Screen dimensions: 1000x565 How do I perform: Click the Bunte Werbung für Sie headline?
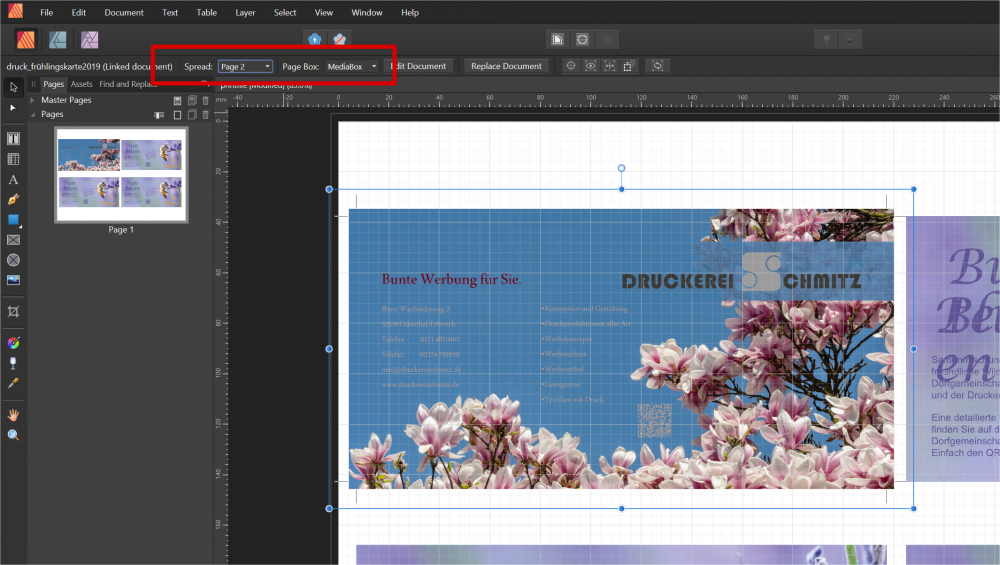tap(452, 279)
